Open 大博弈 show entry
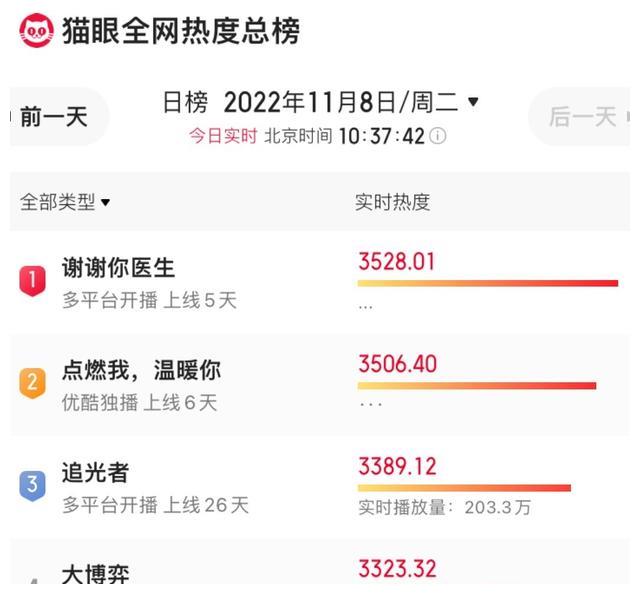This screenshot has height=594, width=640. [96, 574]
